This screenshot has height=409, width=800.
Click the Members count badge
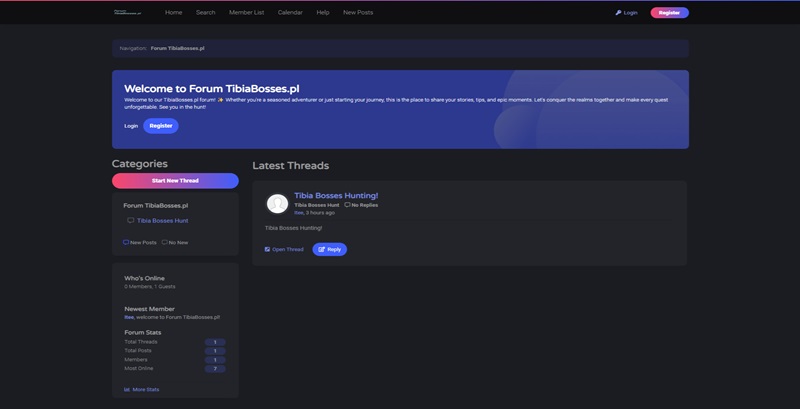(215, 360)
